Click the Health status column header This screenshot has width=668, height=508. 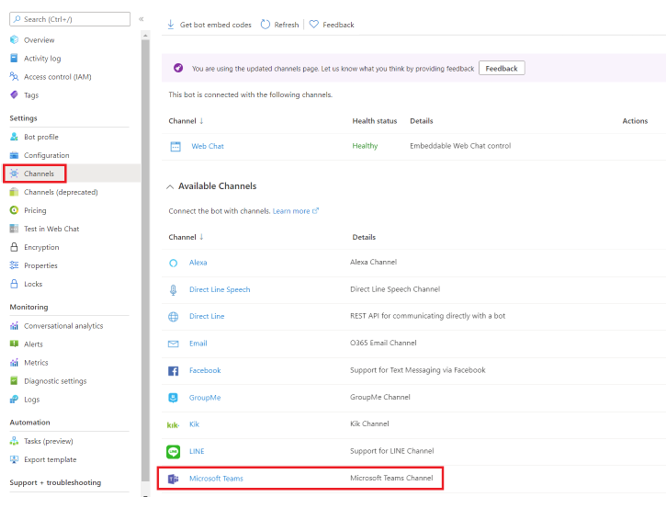tap(374, 121)
